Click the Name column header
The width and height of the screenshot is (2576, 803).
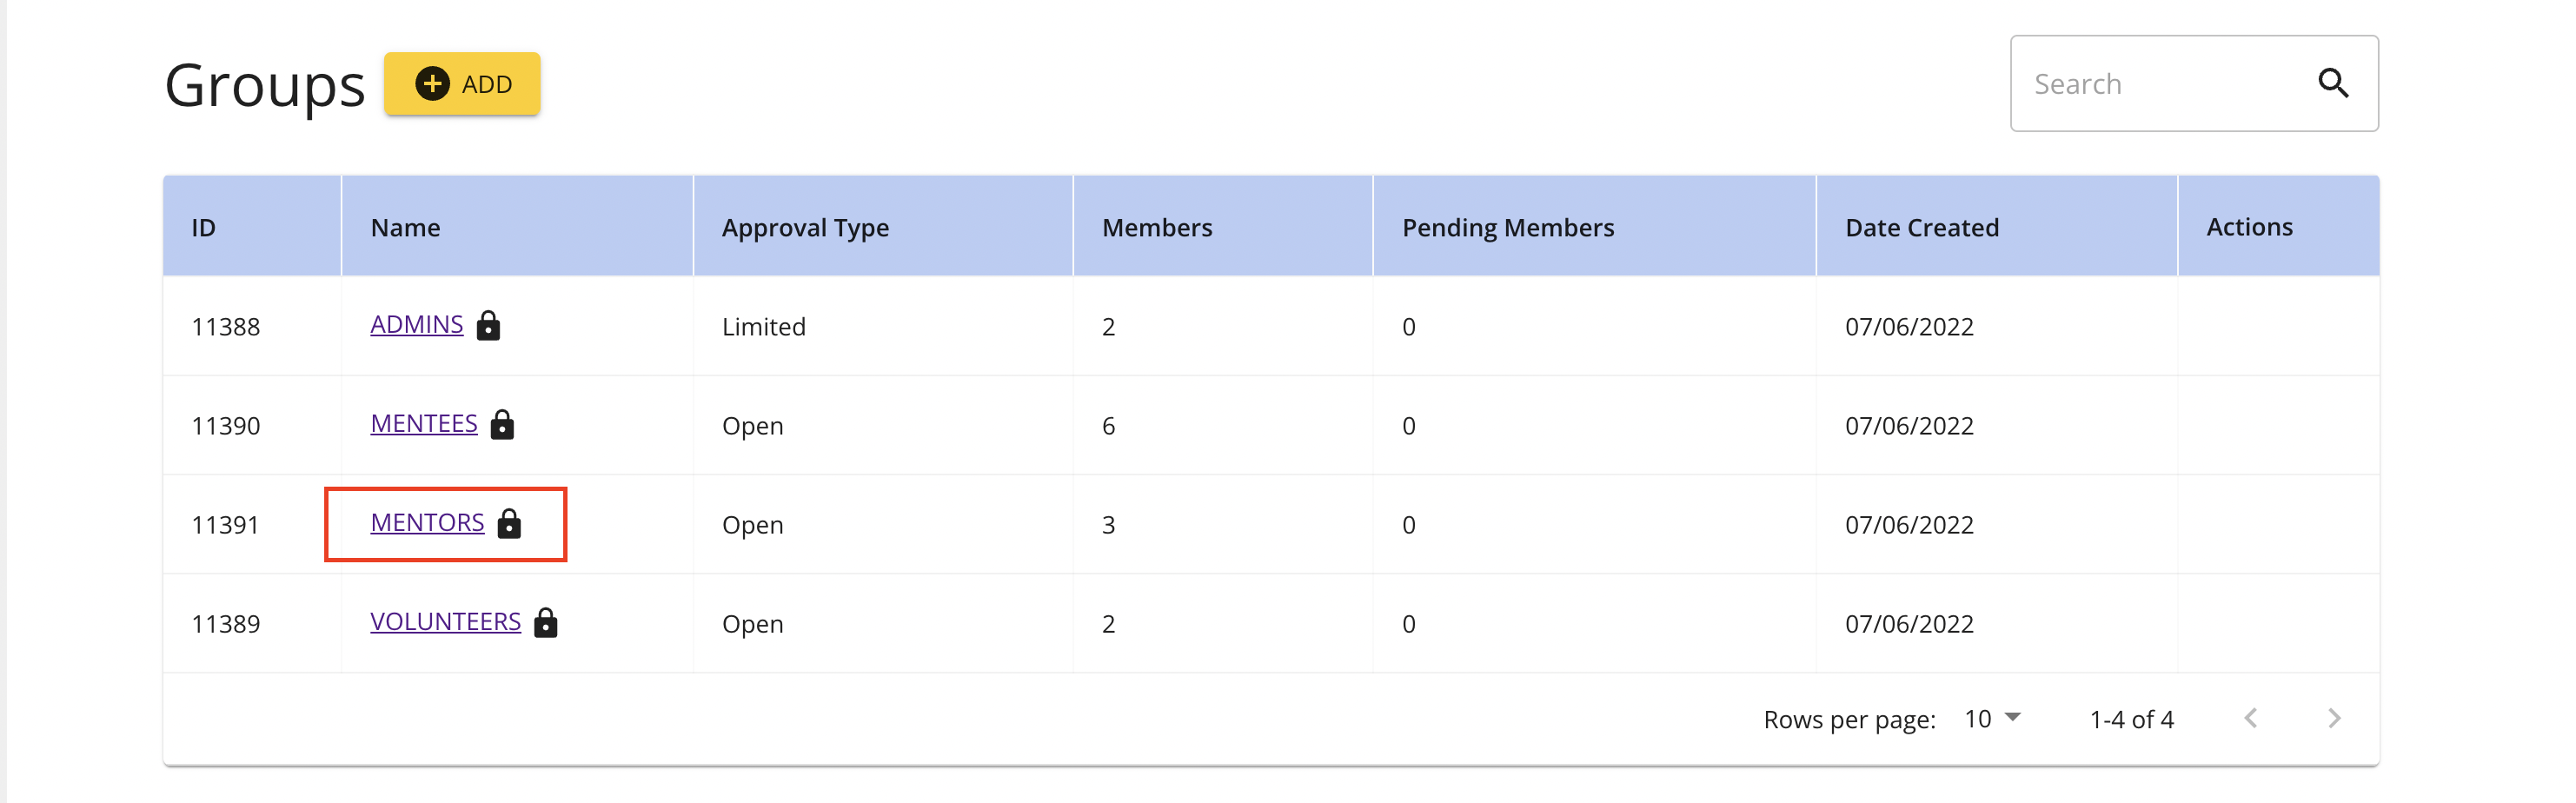(405, 227)
